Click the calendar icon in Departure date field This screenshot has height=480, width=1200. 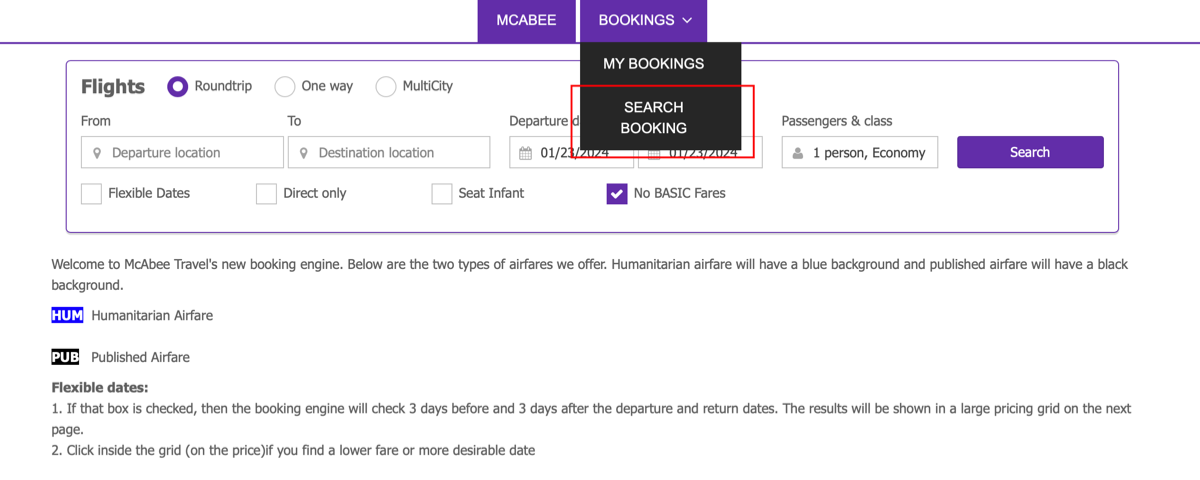pyautogui.click(x=525, y=153)
